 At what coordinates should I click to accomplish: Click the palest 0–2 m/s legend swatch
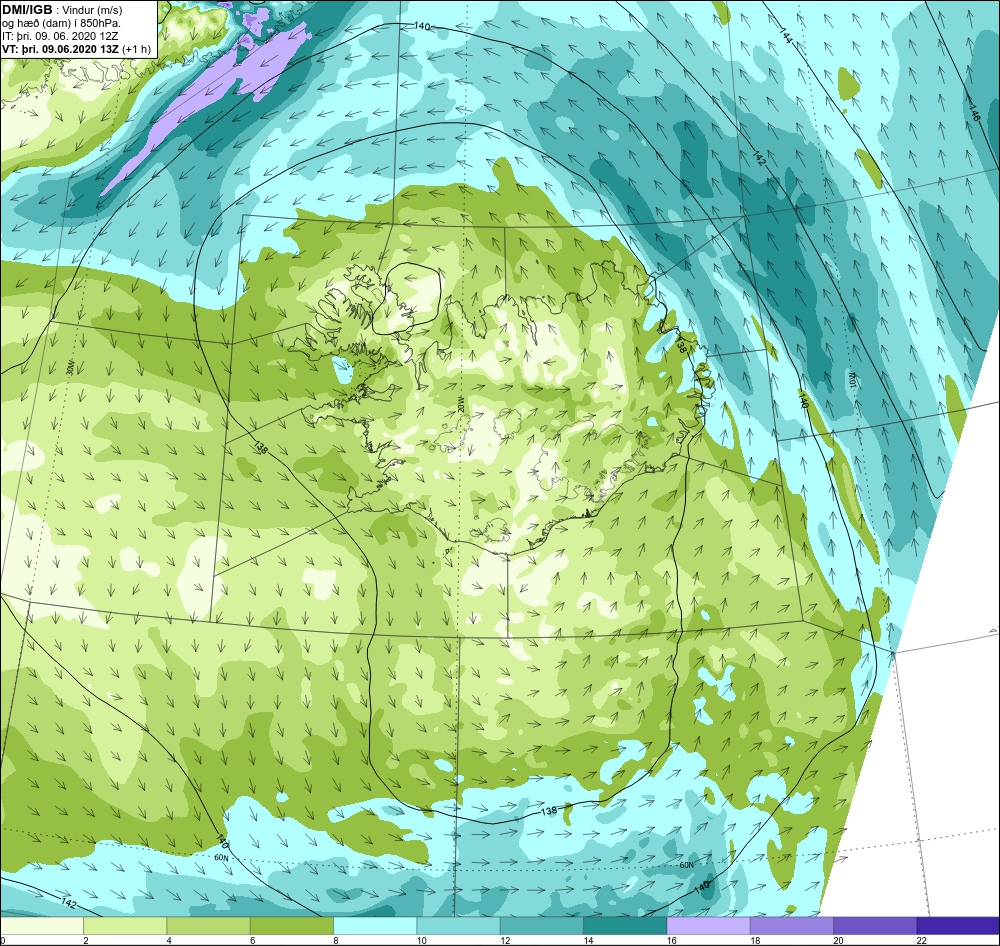(x=41, y=925)
